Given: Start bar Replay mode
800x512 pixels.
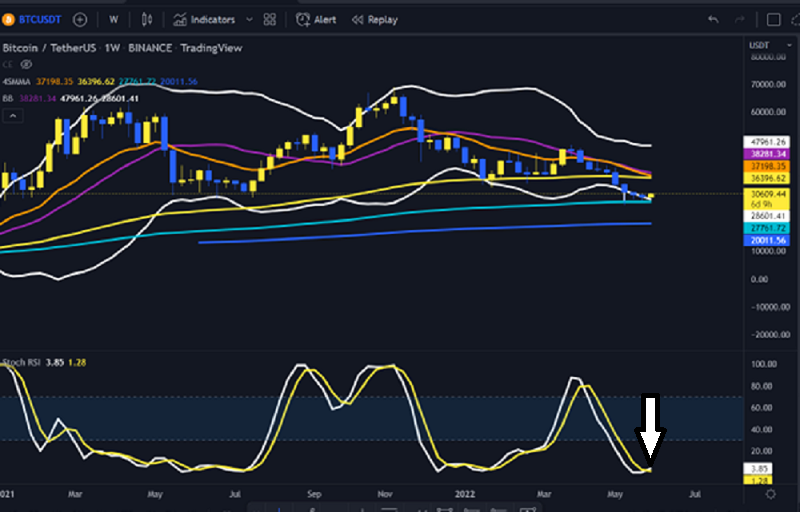Looking at the screenshot, I should [374, 20].
